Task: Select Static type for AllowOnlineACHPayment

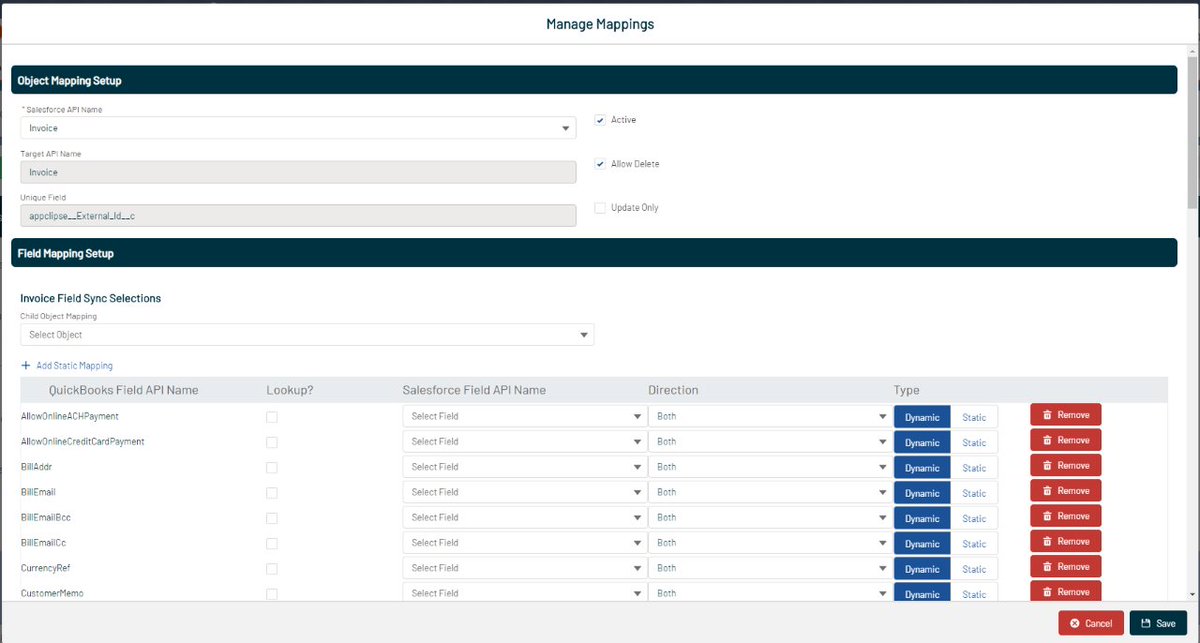Action: click(x=974, y=417)
